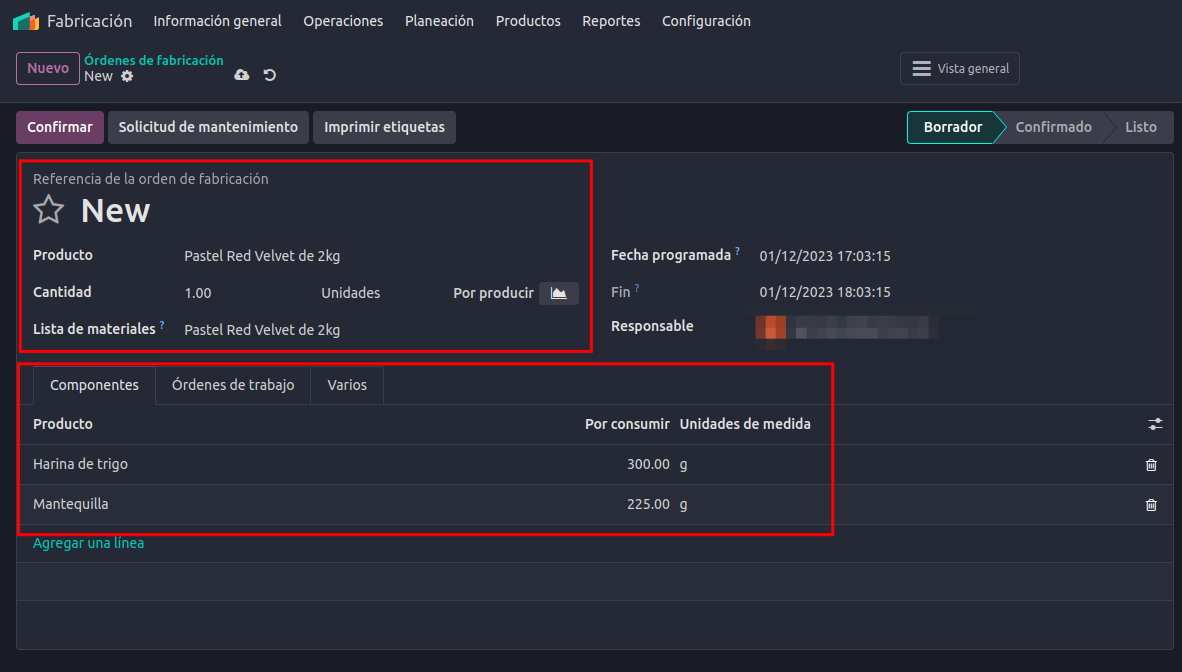This screenshot has width=1182, height=672.
Task: Select the Confirmado status stage
Action: click(x=1053, y=127)
